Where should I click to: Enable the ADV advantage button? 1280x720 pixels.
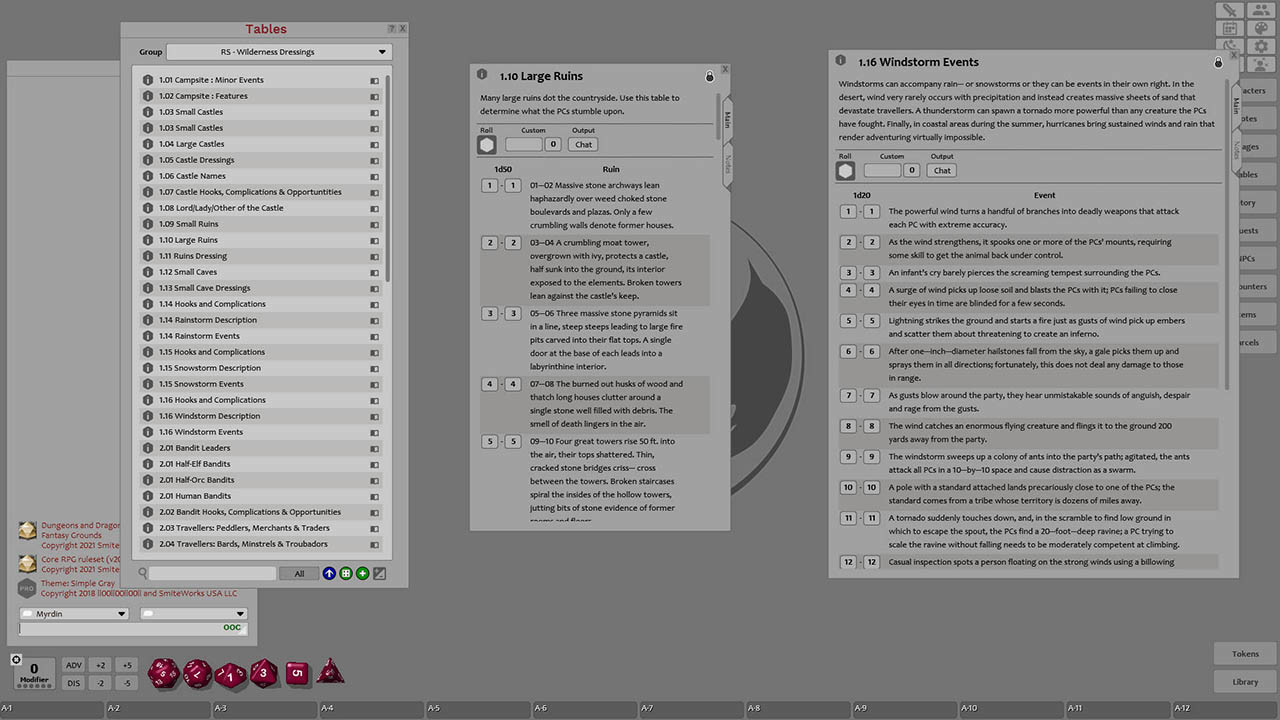pyautogui.click(x=73, y=664)
